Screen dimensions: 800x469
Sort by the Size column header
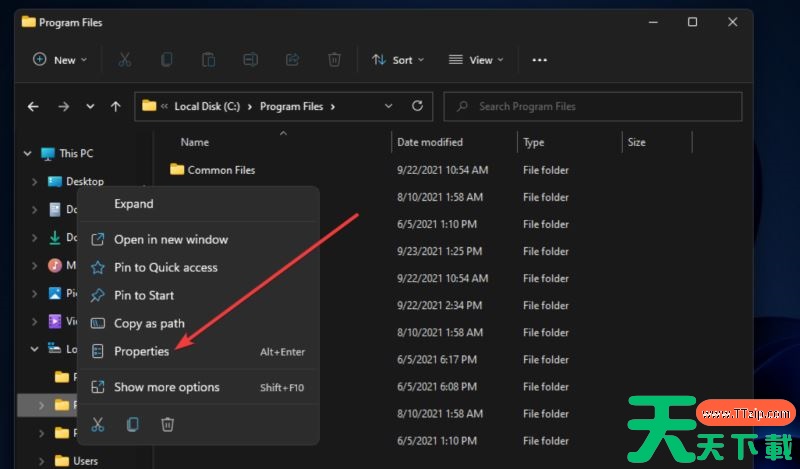(636, 142)
